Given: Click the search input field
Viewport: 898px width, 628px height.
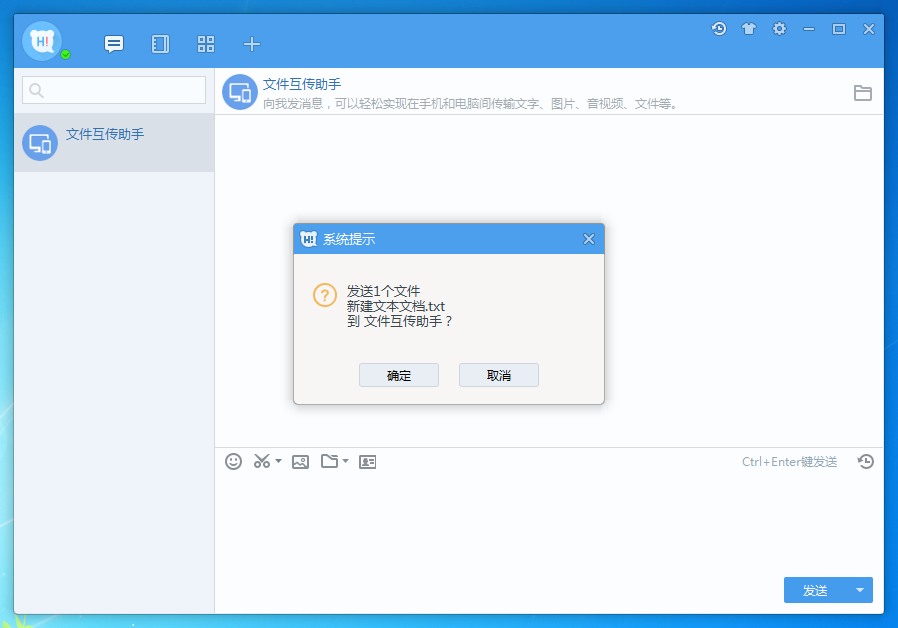Looking at the screenshot, I should 113,90.
